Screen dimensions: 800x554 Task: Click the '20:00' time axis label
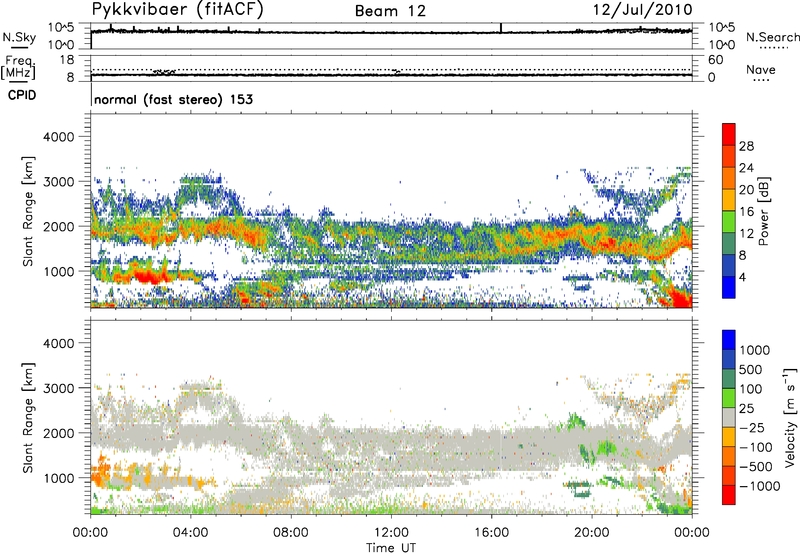[592, 533]
